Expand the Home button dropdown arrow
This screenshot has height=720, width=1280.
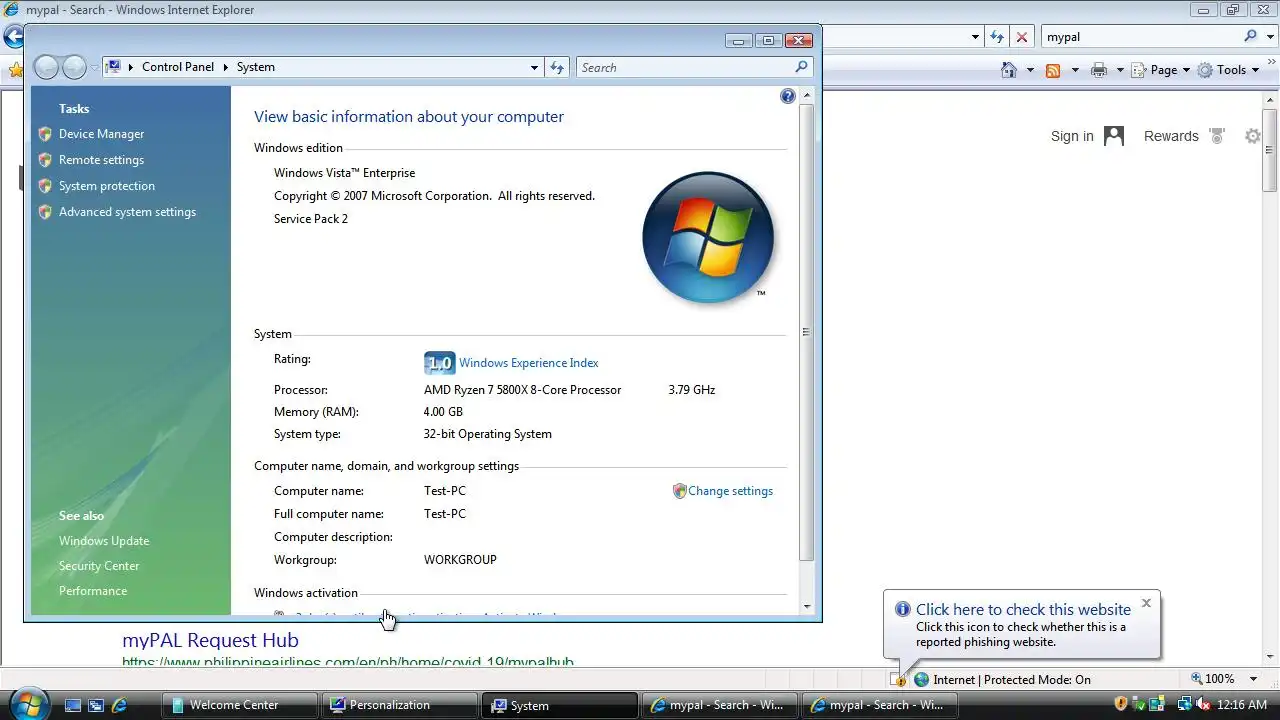[1030, 70]
